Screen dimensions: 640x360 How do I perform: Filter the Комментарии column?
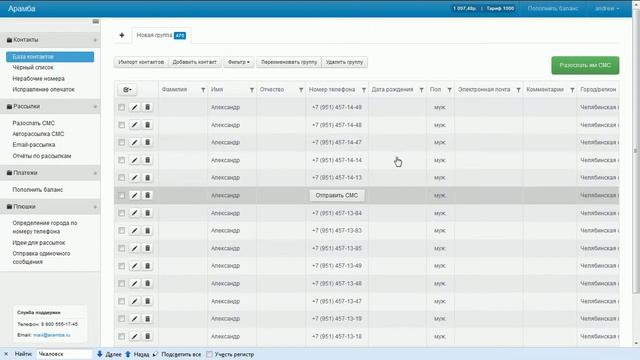click(x=572, y=90)
